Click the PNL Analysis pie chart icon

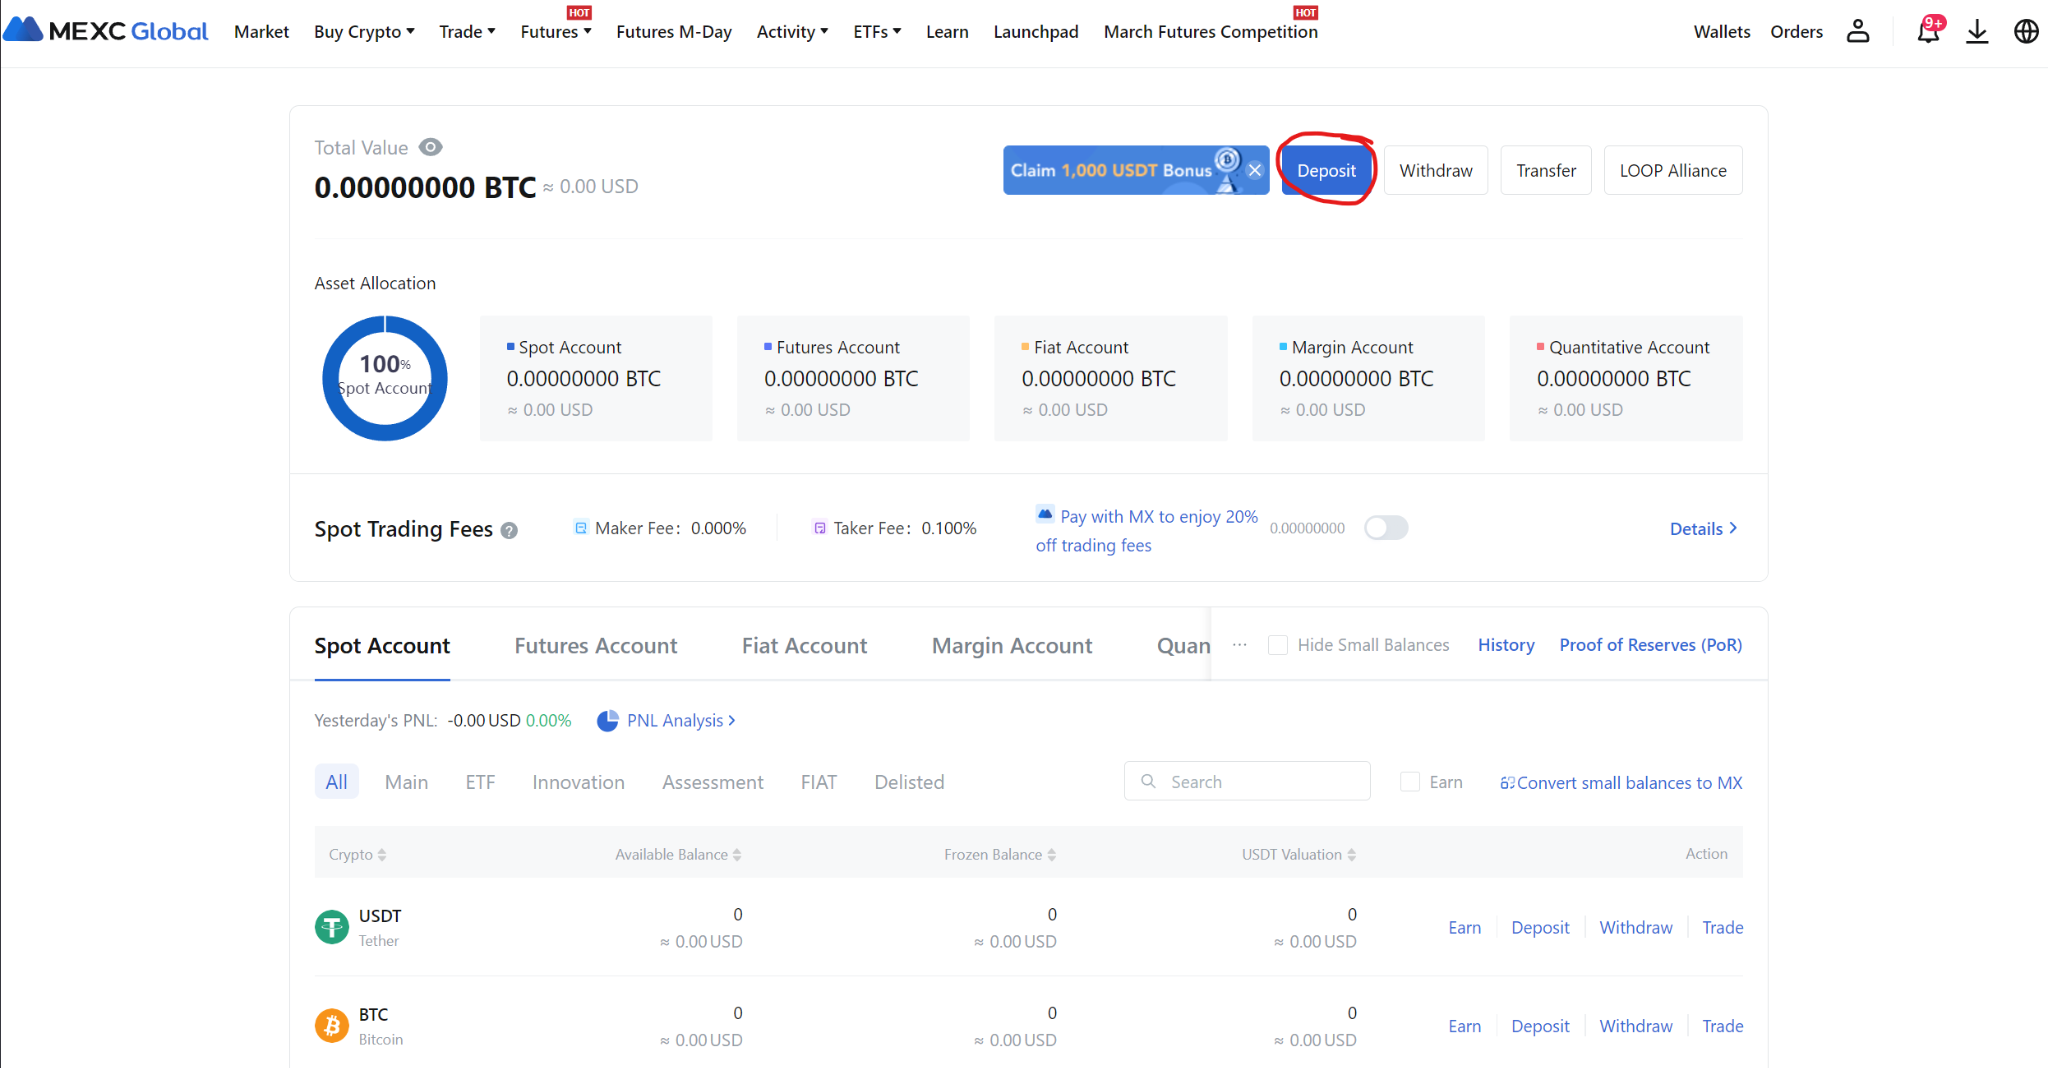click(x=607, y=721)
